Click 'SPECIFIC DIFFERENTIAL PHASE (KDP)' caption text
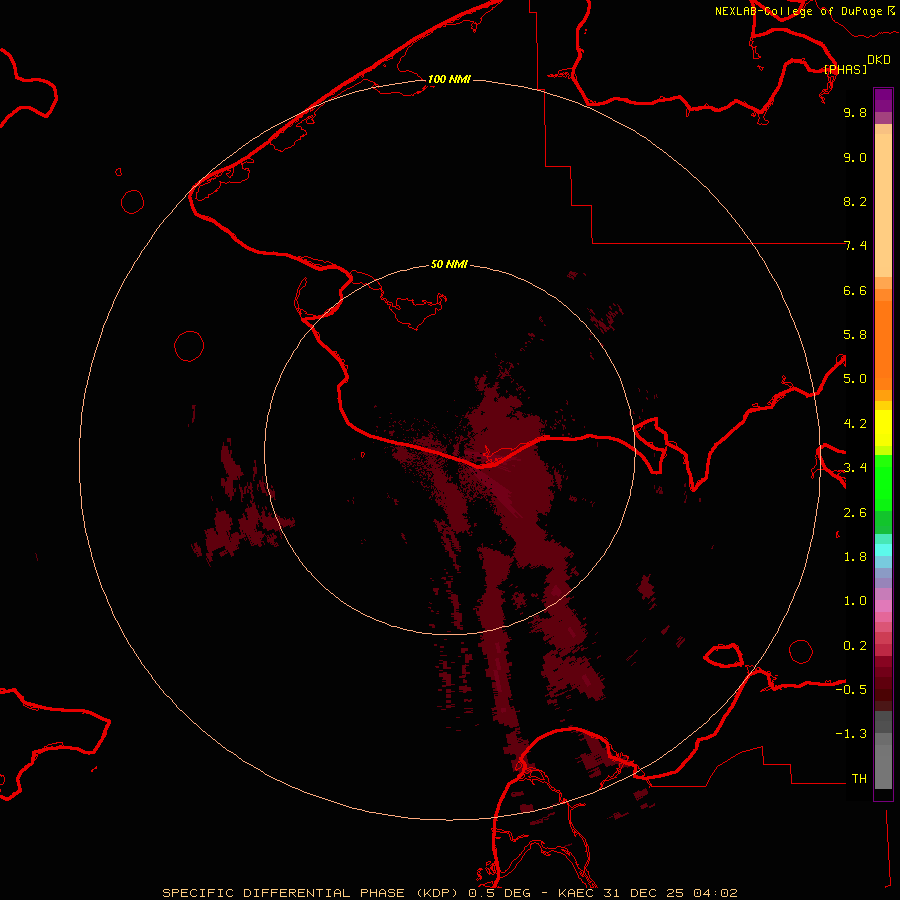Viewport: 900px width, 900px height. coord(312,893)
